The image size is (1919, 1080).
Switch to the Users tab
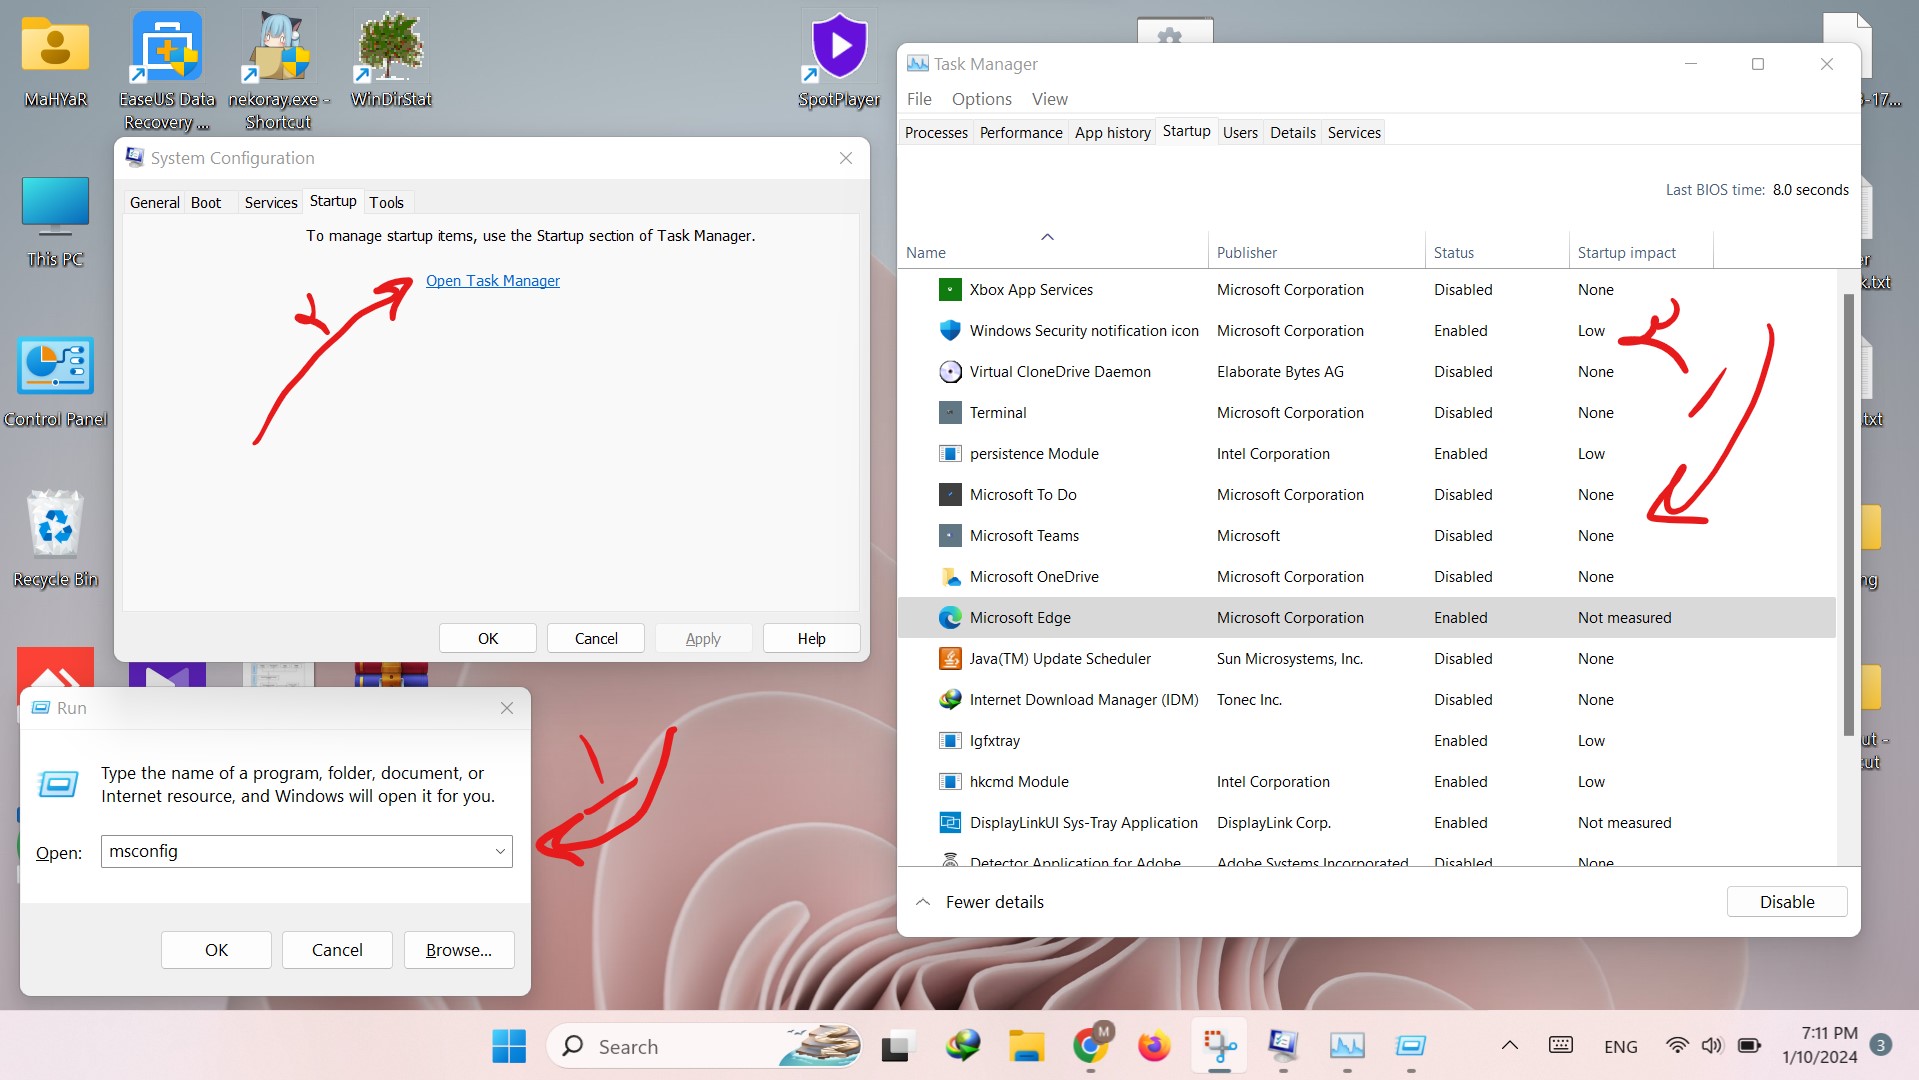[1240, 133]
